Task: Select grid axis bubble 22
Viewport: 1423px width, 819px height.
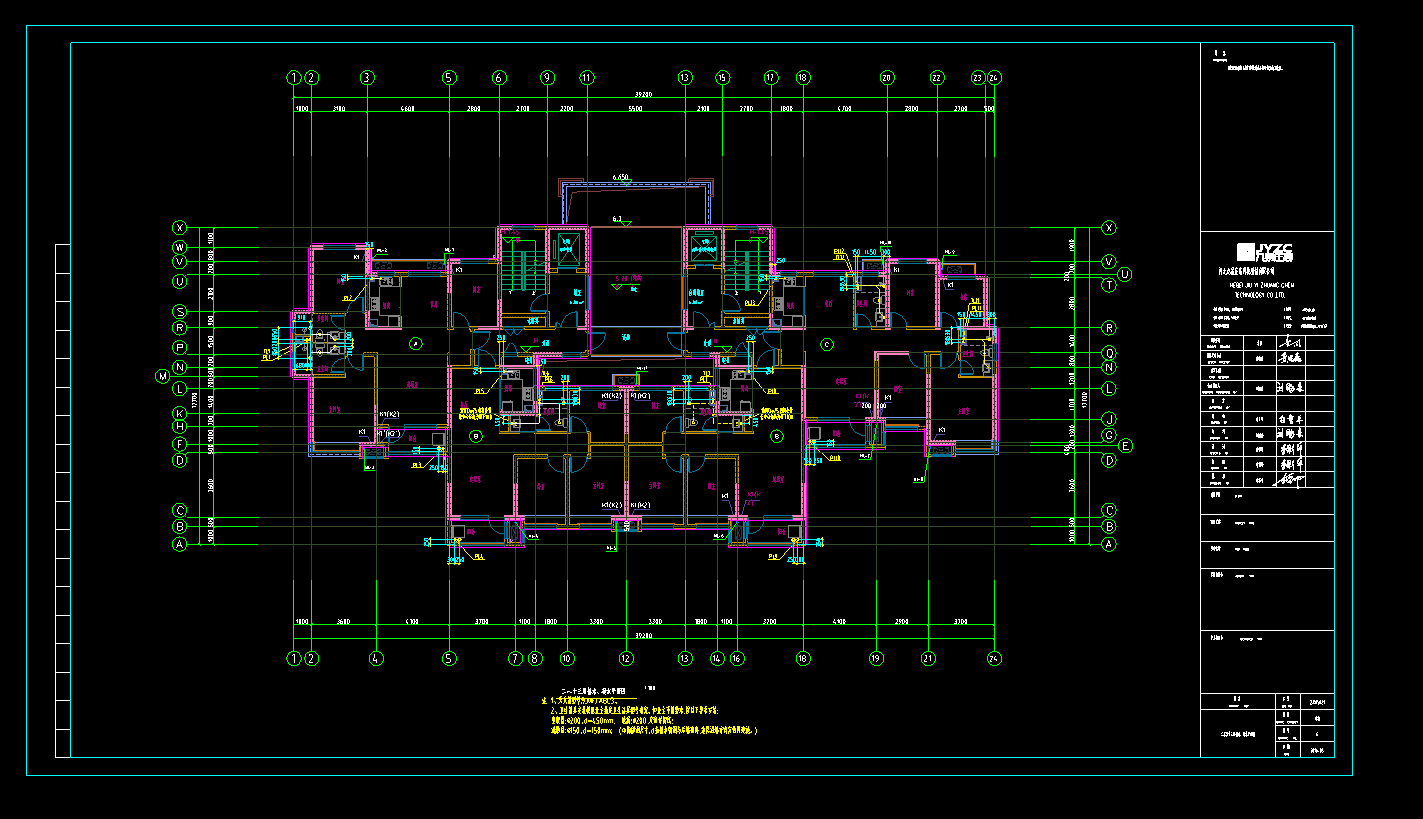Action: click(936, 77)
